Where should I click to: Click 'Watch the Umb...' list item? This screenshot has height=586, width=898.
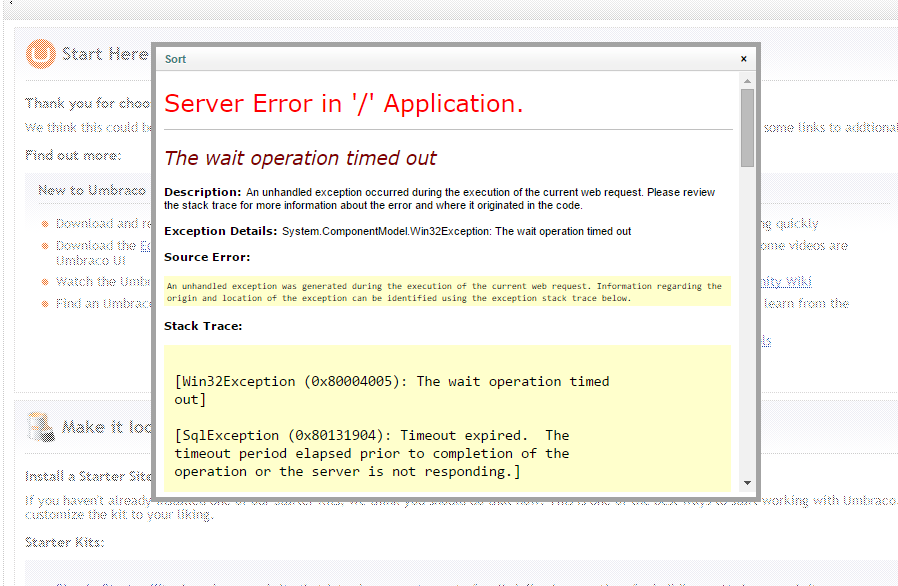103,282
